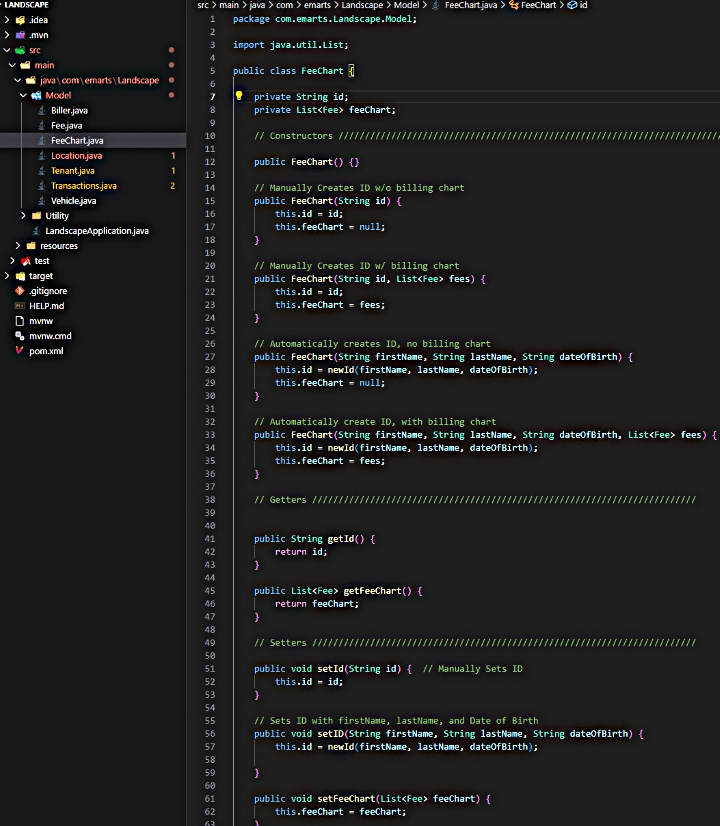Click the Java icon beside Biller.java

click(x=41, y=110)
